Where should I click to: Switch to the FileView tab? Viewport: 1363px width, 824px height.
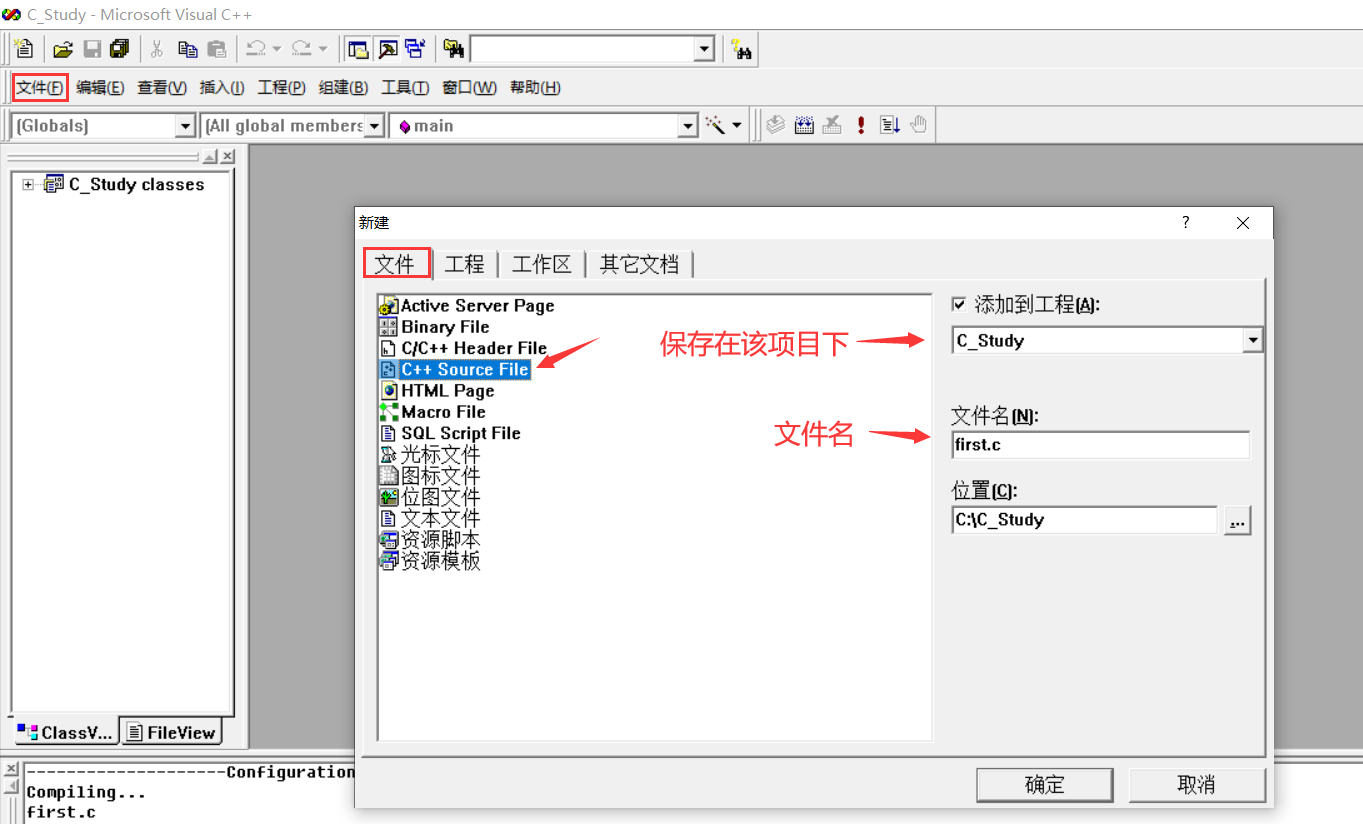pos(171,732)
